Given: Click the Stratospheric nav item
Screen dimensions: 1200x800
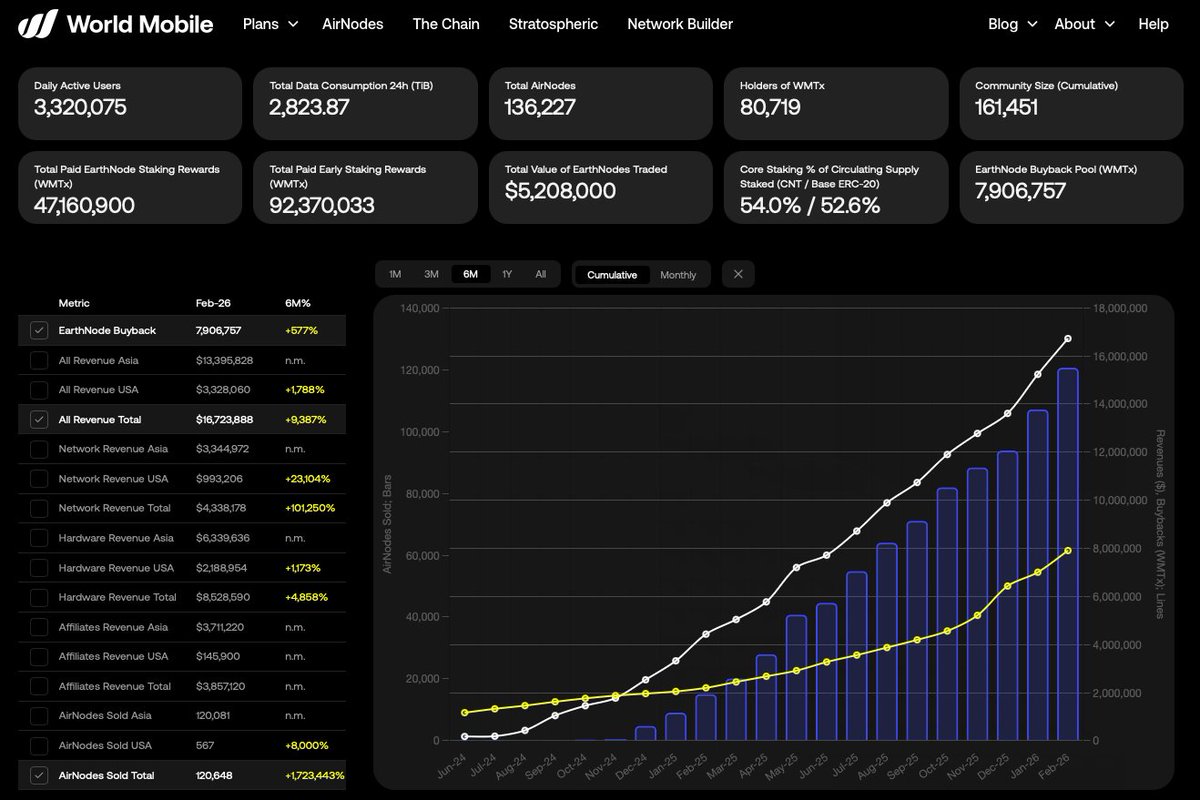Looking at the screenshot, I should pos(553,23).
